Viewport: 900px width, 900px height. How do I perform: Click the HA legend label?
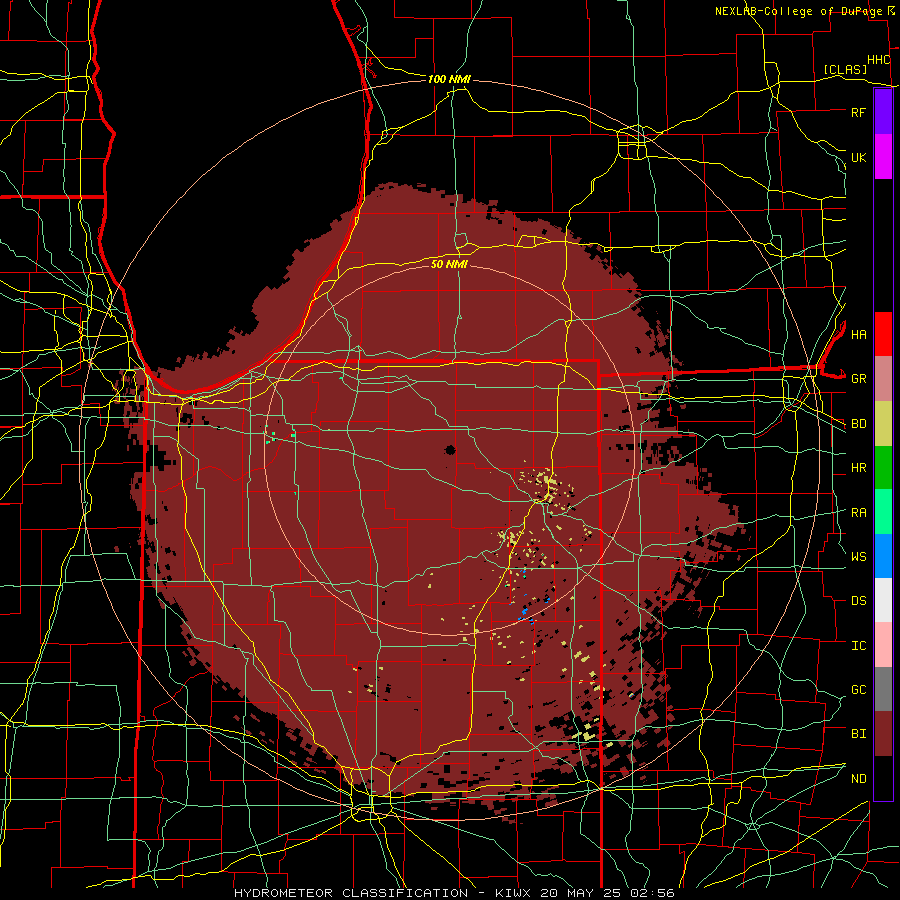tap(858, 334)
